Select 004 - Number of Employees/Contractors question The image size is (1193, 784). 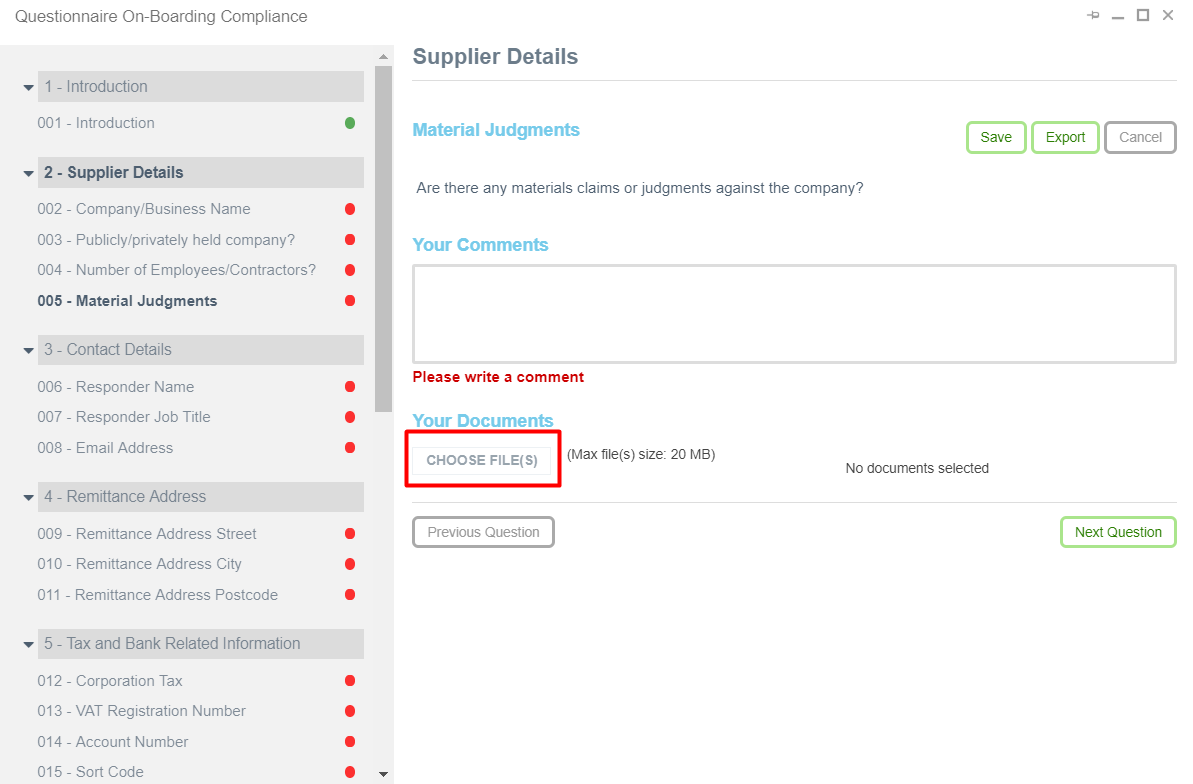coord(177,269)
